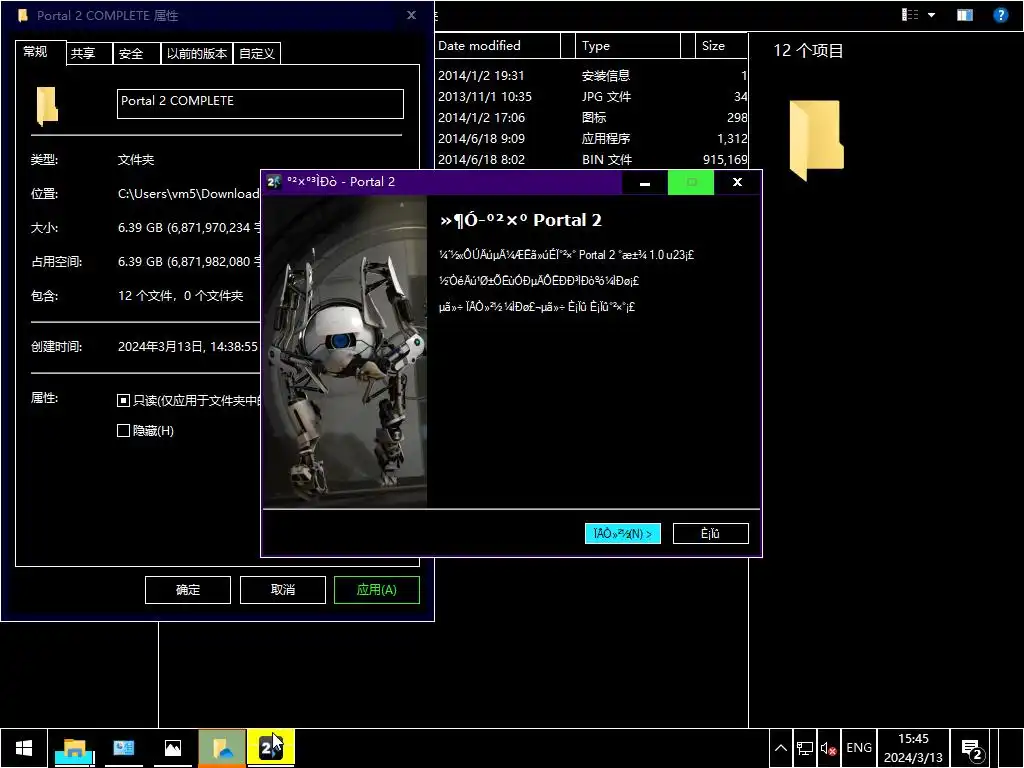1024x768 pixels.
Task: Click the Windows Start button
Action: pyautogui.click(x=24, y=748)
